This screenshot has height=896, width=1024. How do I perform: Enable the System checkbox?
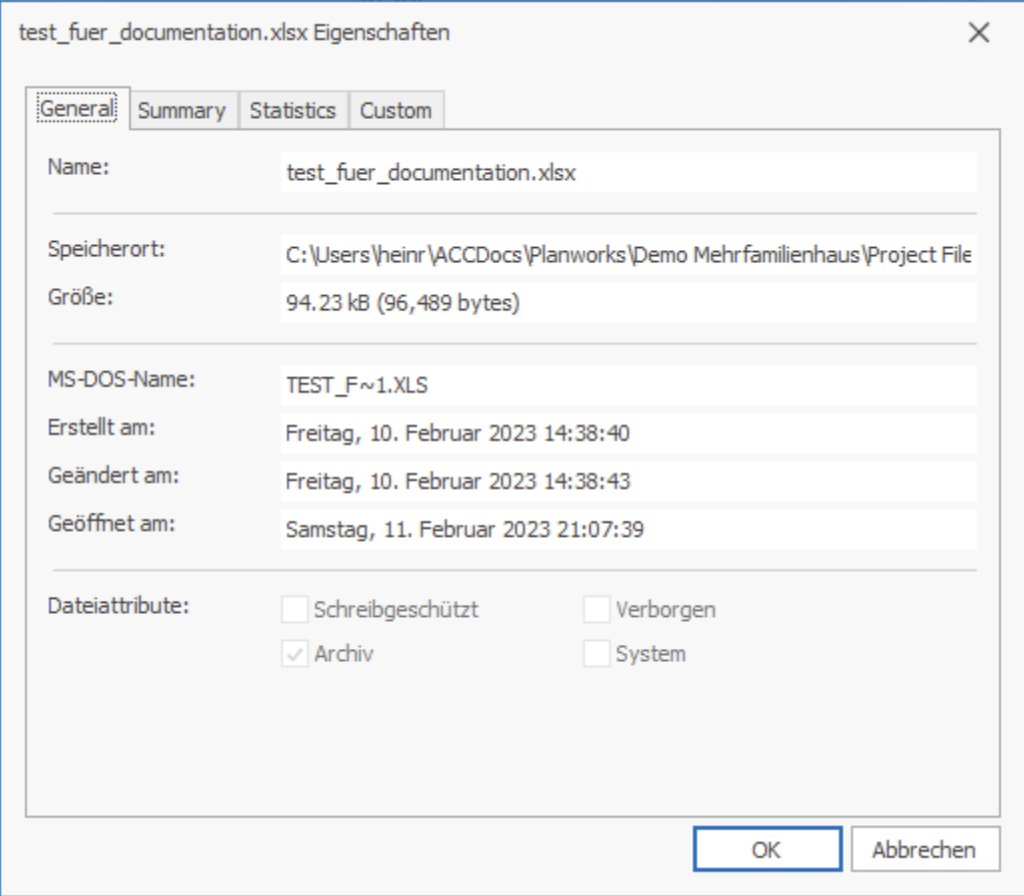click(x=596, y=653)
